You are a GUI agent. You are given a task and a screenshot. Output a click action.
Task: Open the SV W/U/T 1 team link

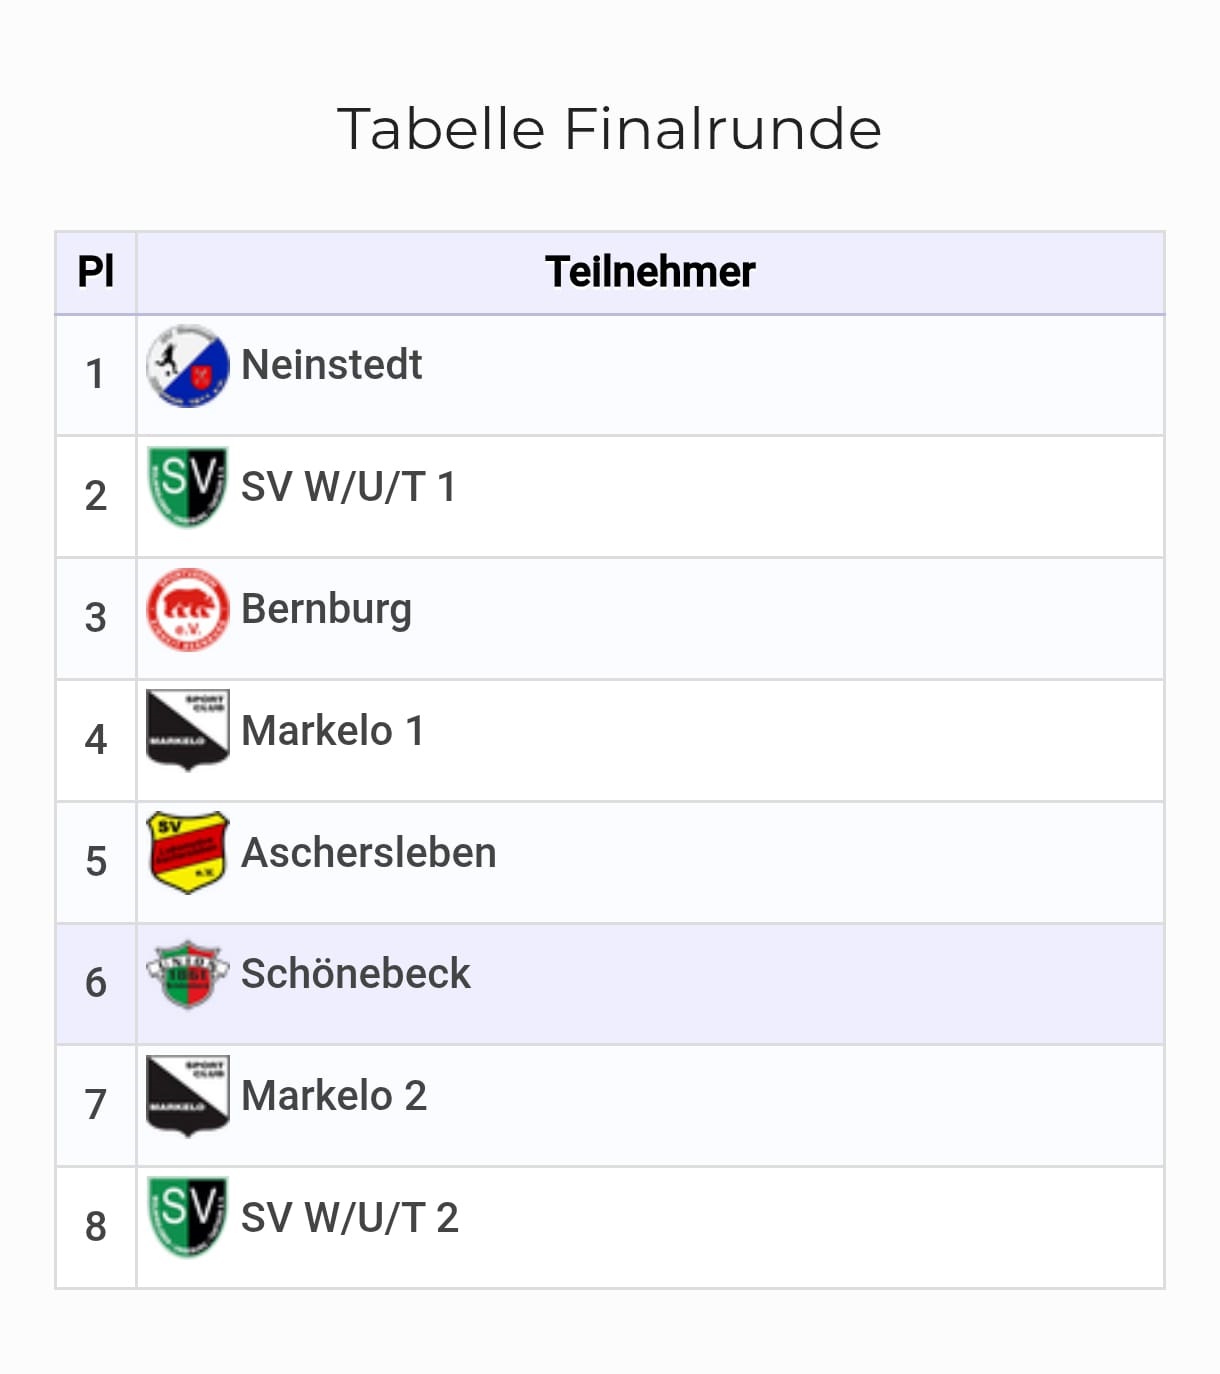(349, 487)
